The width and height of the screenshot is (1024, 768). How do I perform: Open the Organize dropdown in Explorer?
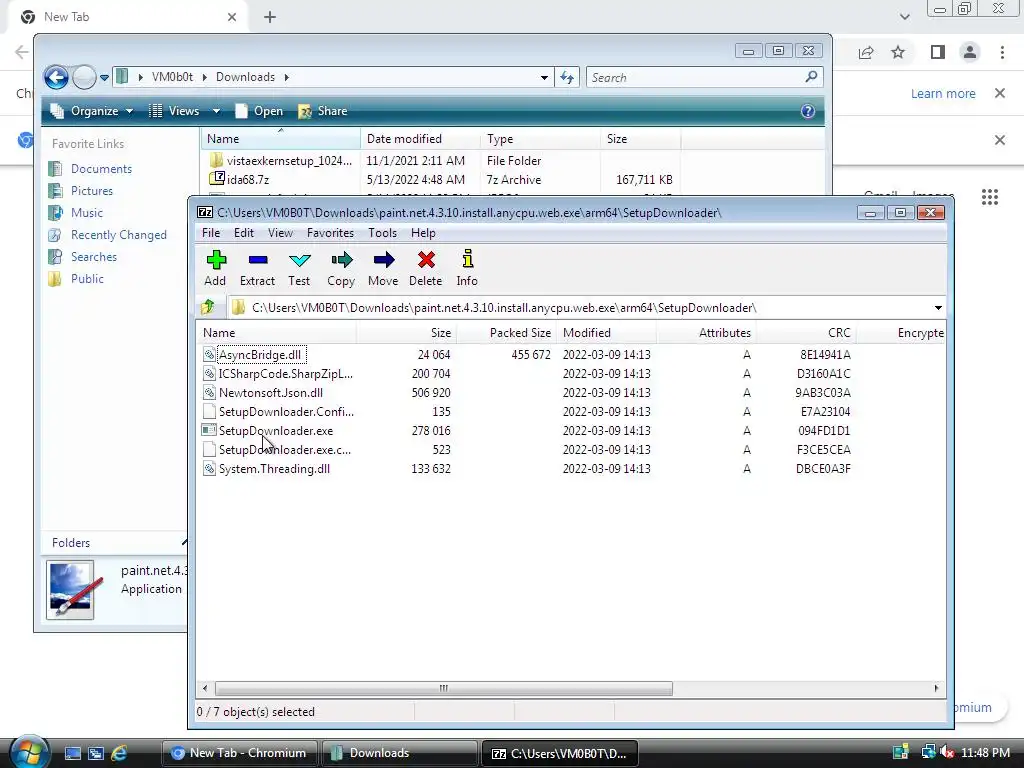(x=92, y=111)
